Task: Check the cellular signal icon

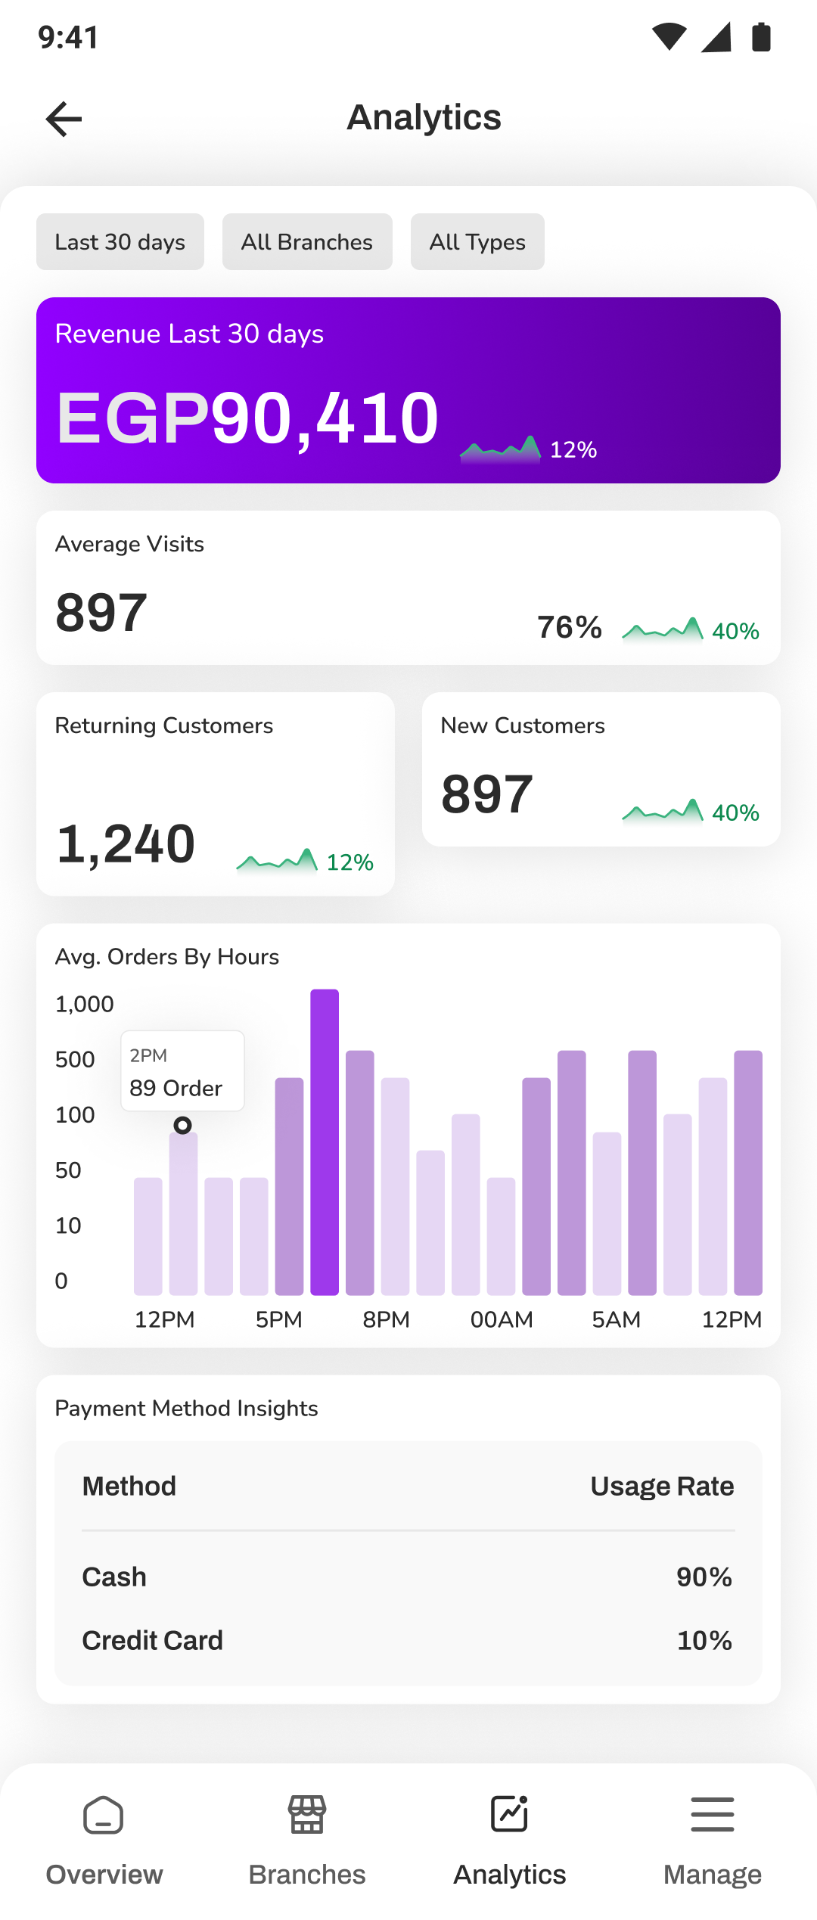Action: coord(716,37)
